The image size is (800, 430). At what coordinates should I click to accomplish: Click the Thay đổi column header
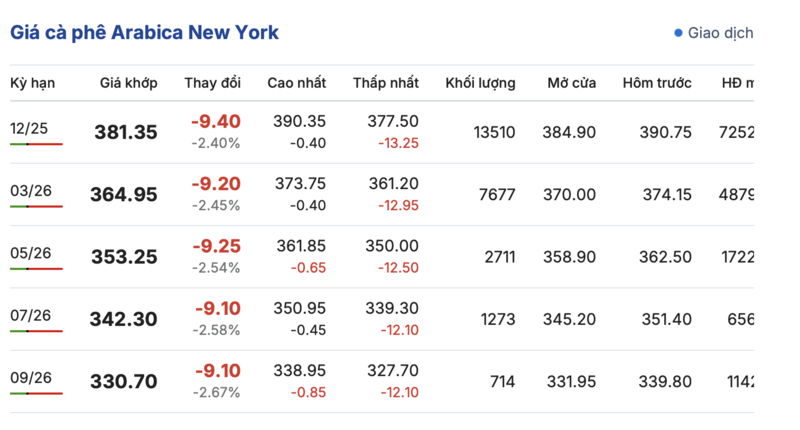pos(212,82)
